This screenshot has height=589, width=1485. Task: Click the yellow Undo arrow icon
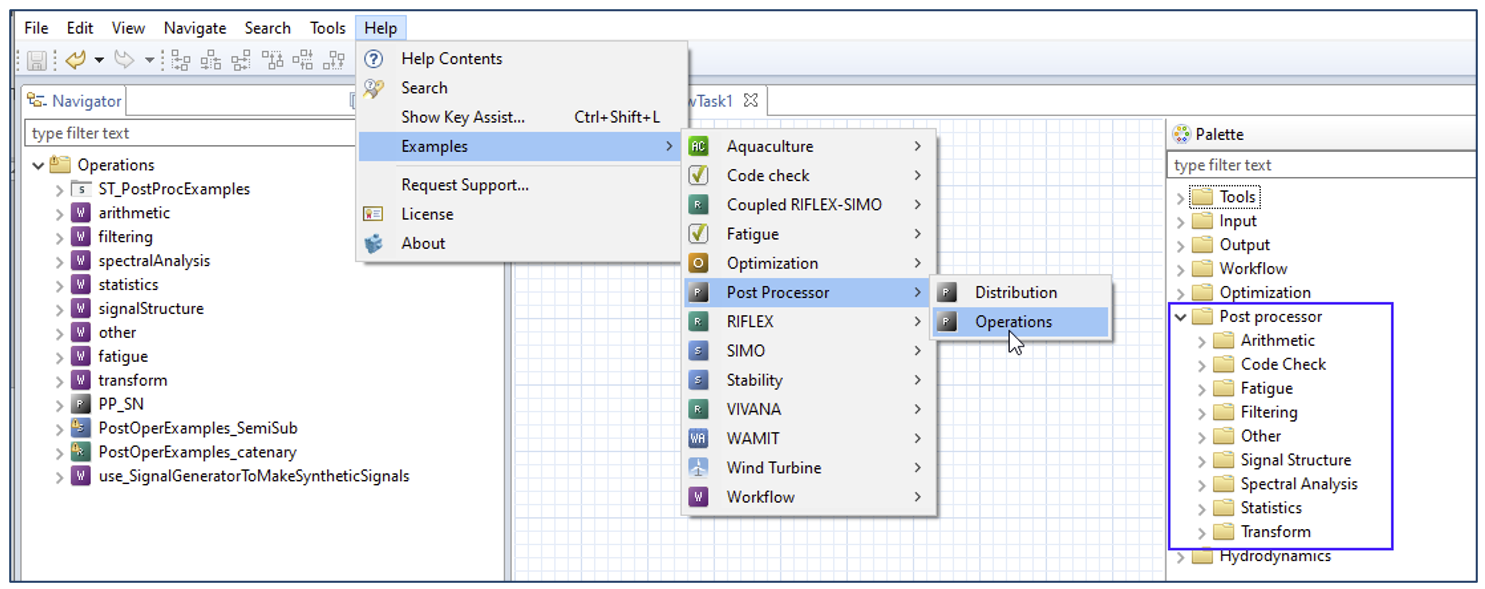(x=75, y=61)
